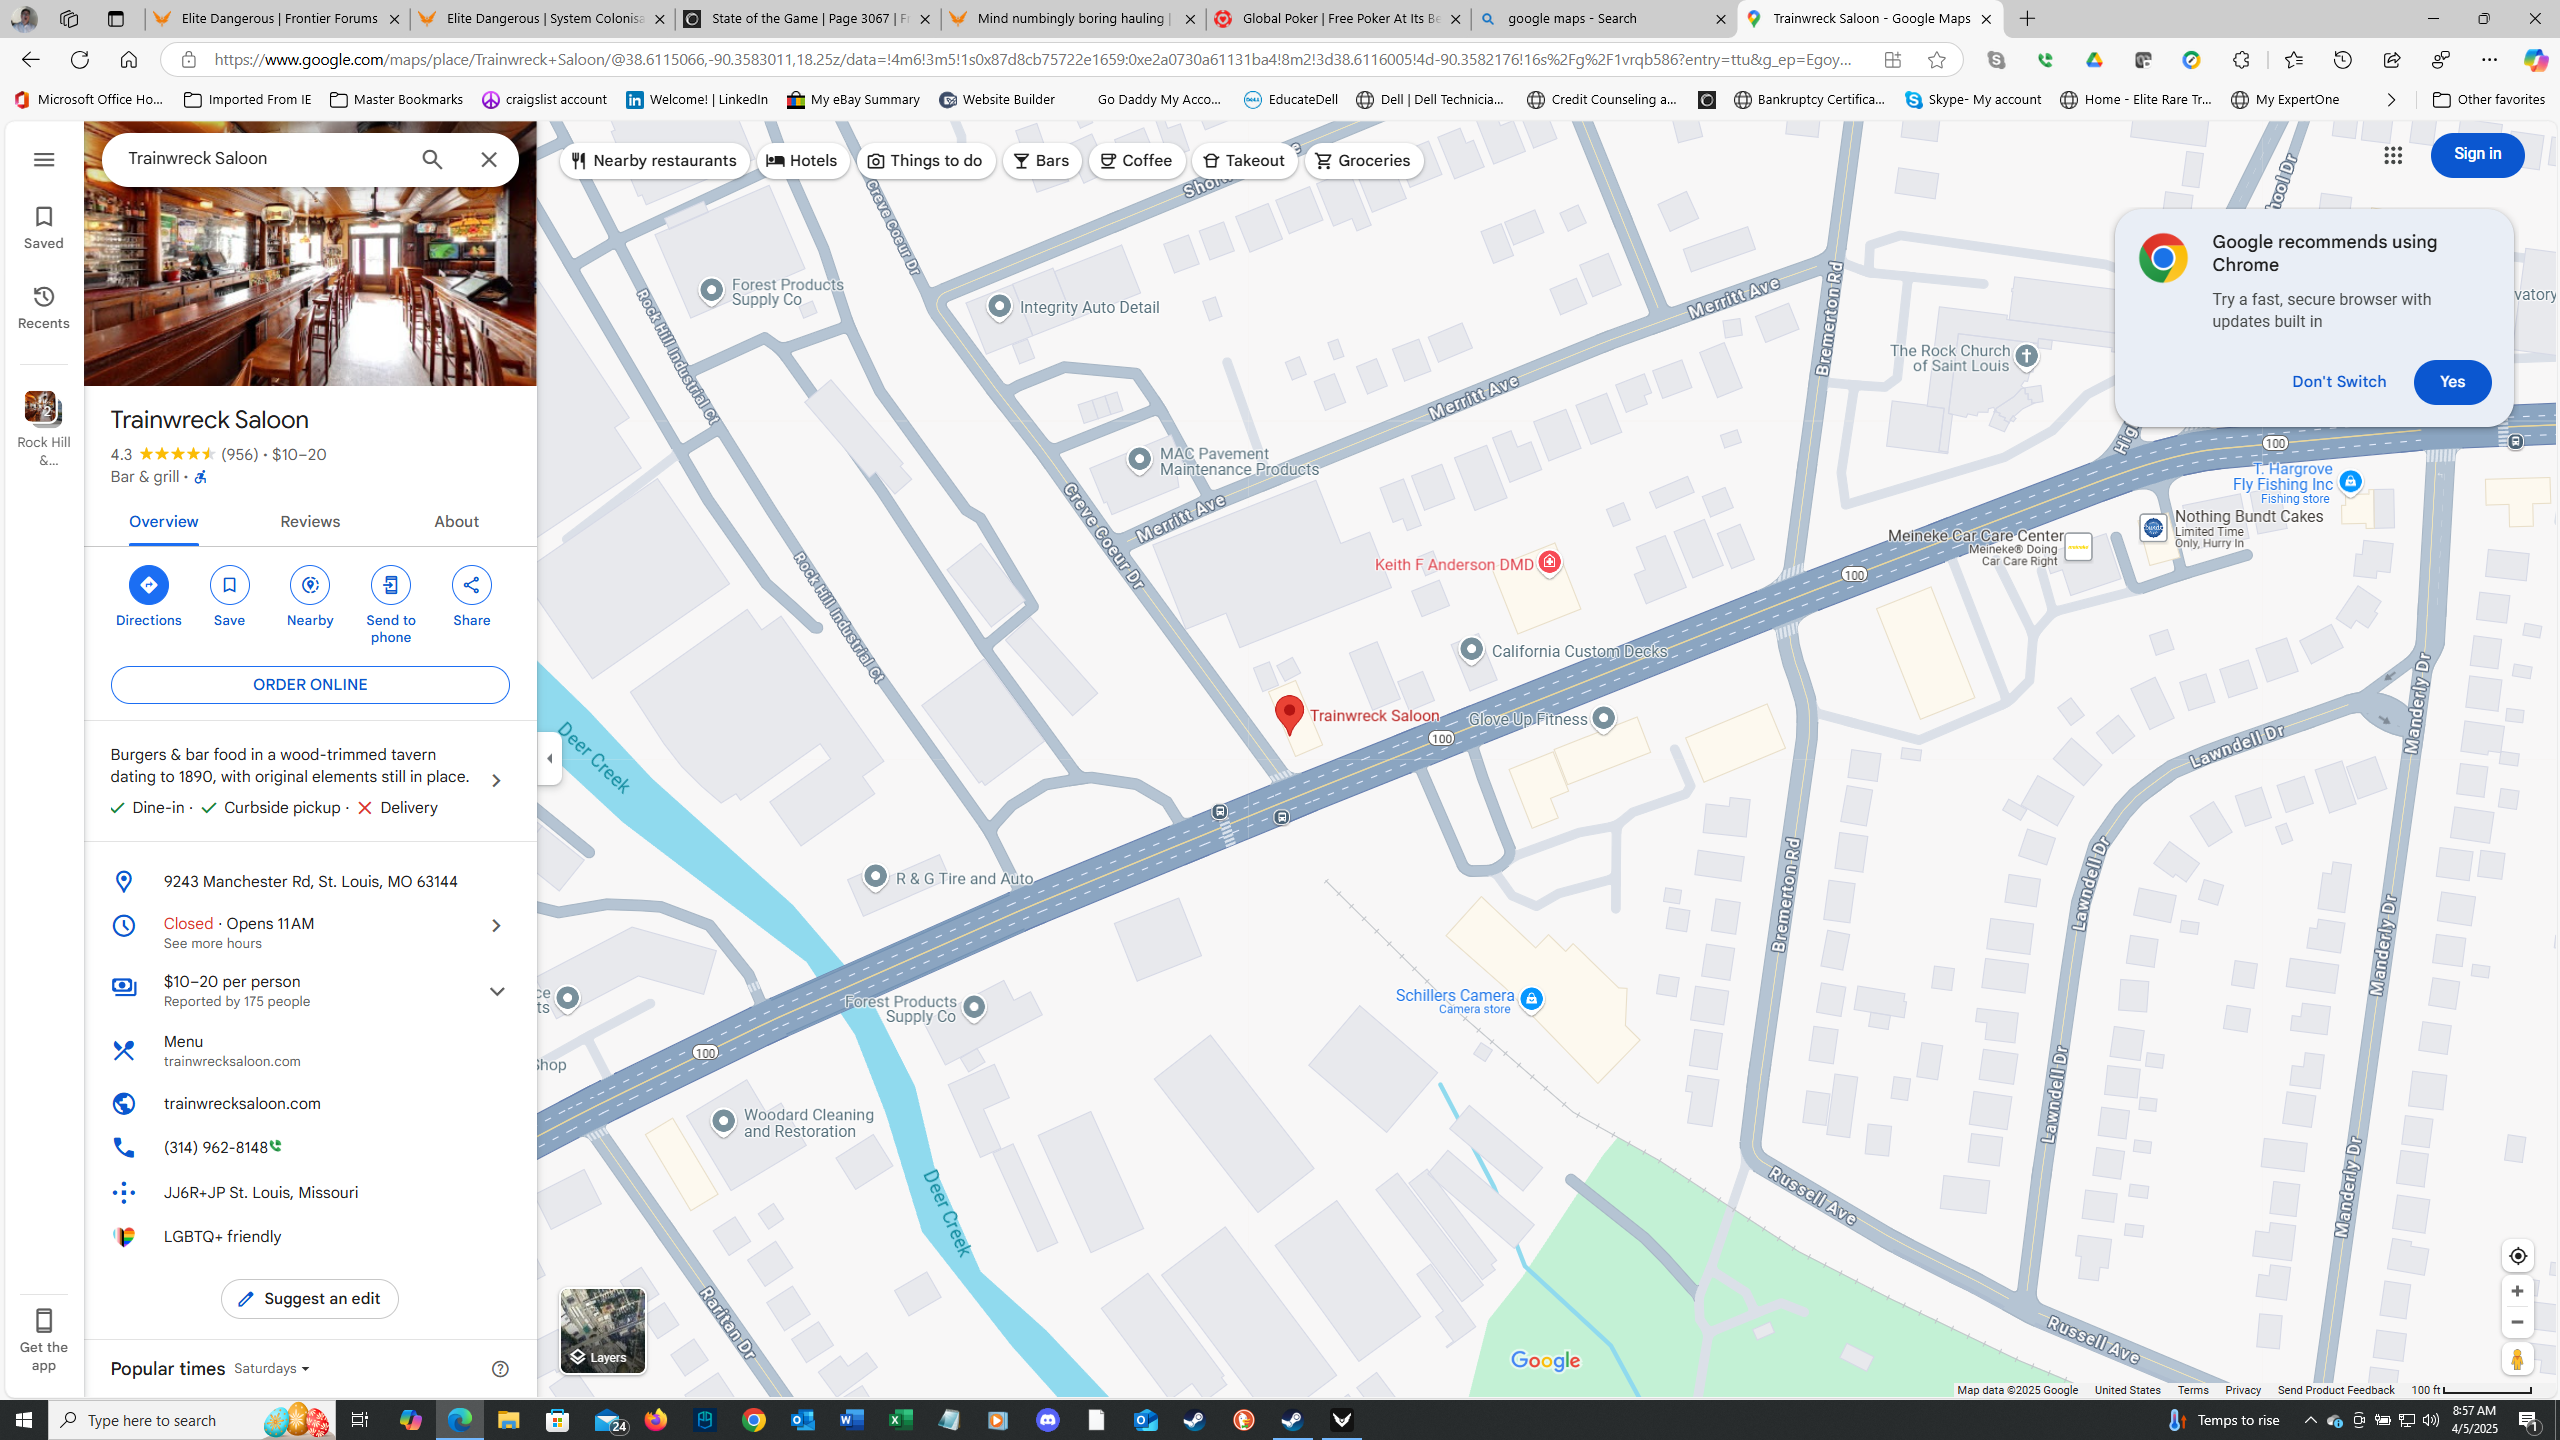
Task: Switch to google maps - Search tab
Action: 1603,19
